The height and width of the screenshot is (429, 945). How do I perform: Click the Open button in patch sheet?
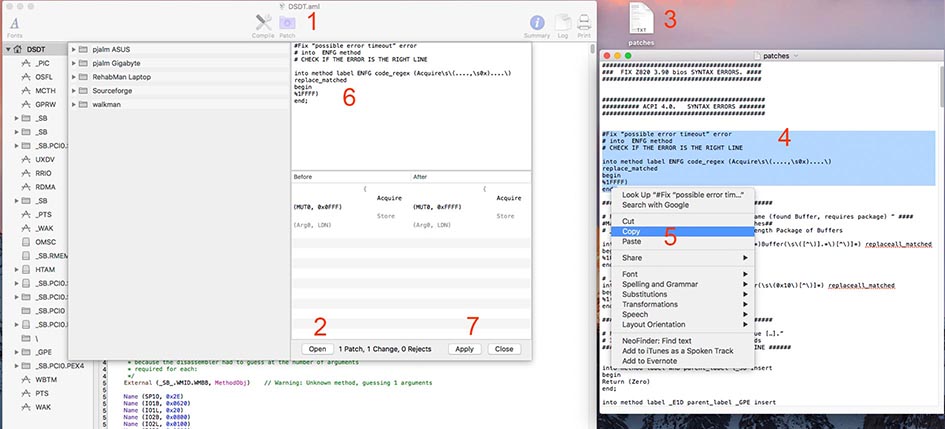coord(317,349)
